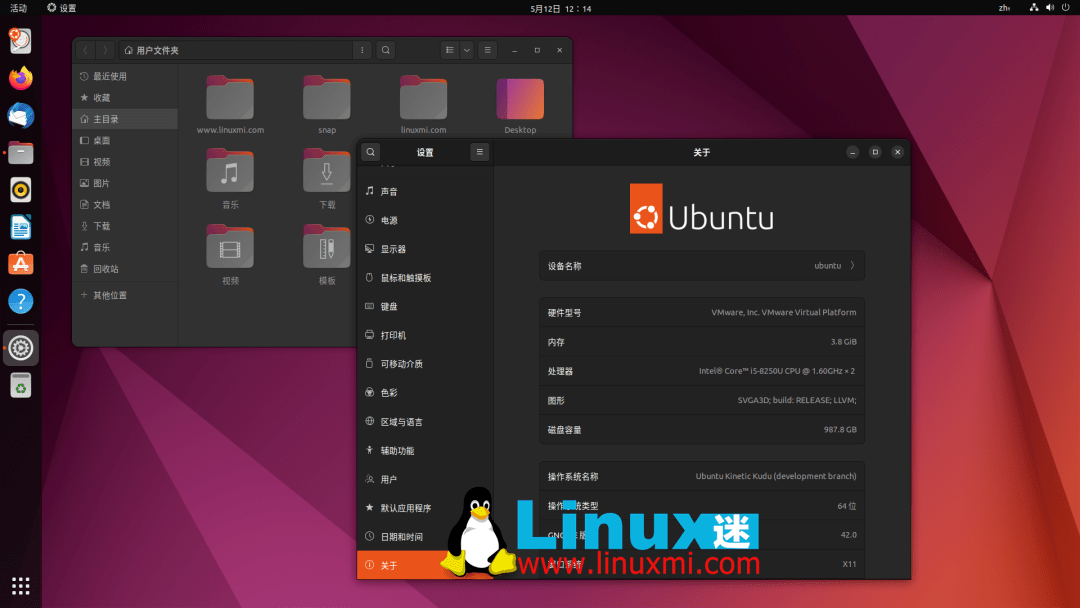Open the three-dot menu in Files path bar
The image size is (1080, 608).
click(362, 49)
